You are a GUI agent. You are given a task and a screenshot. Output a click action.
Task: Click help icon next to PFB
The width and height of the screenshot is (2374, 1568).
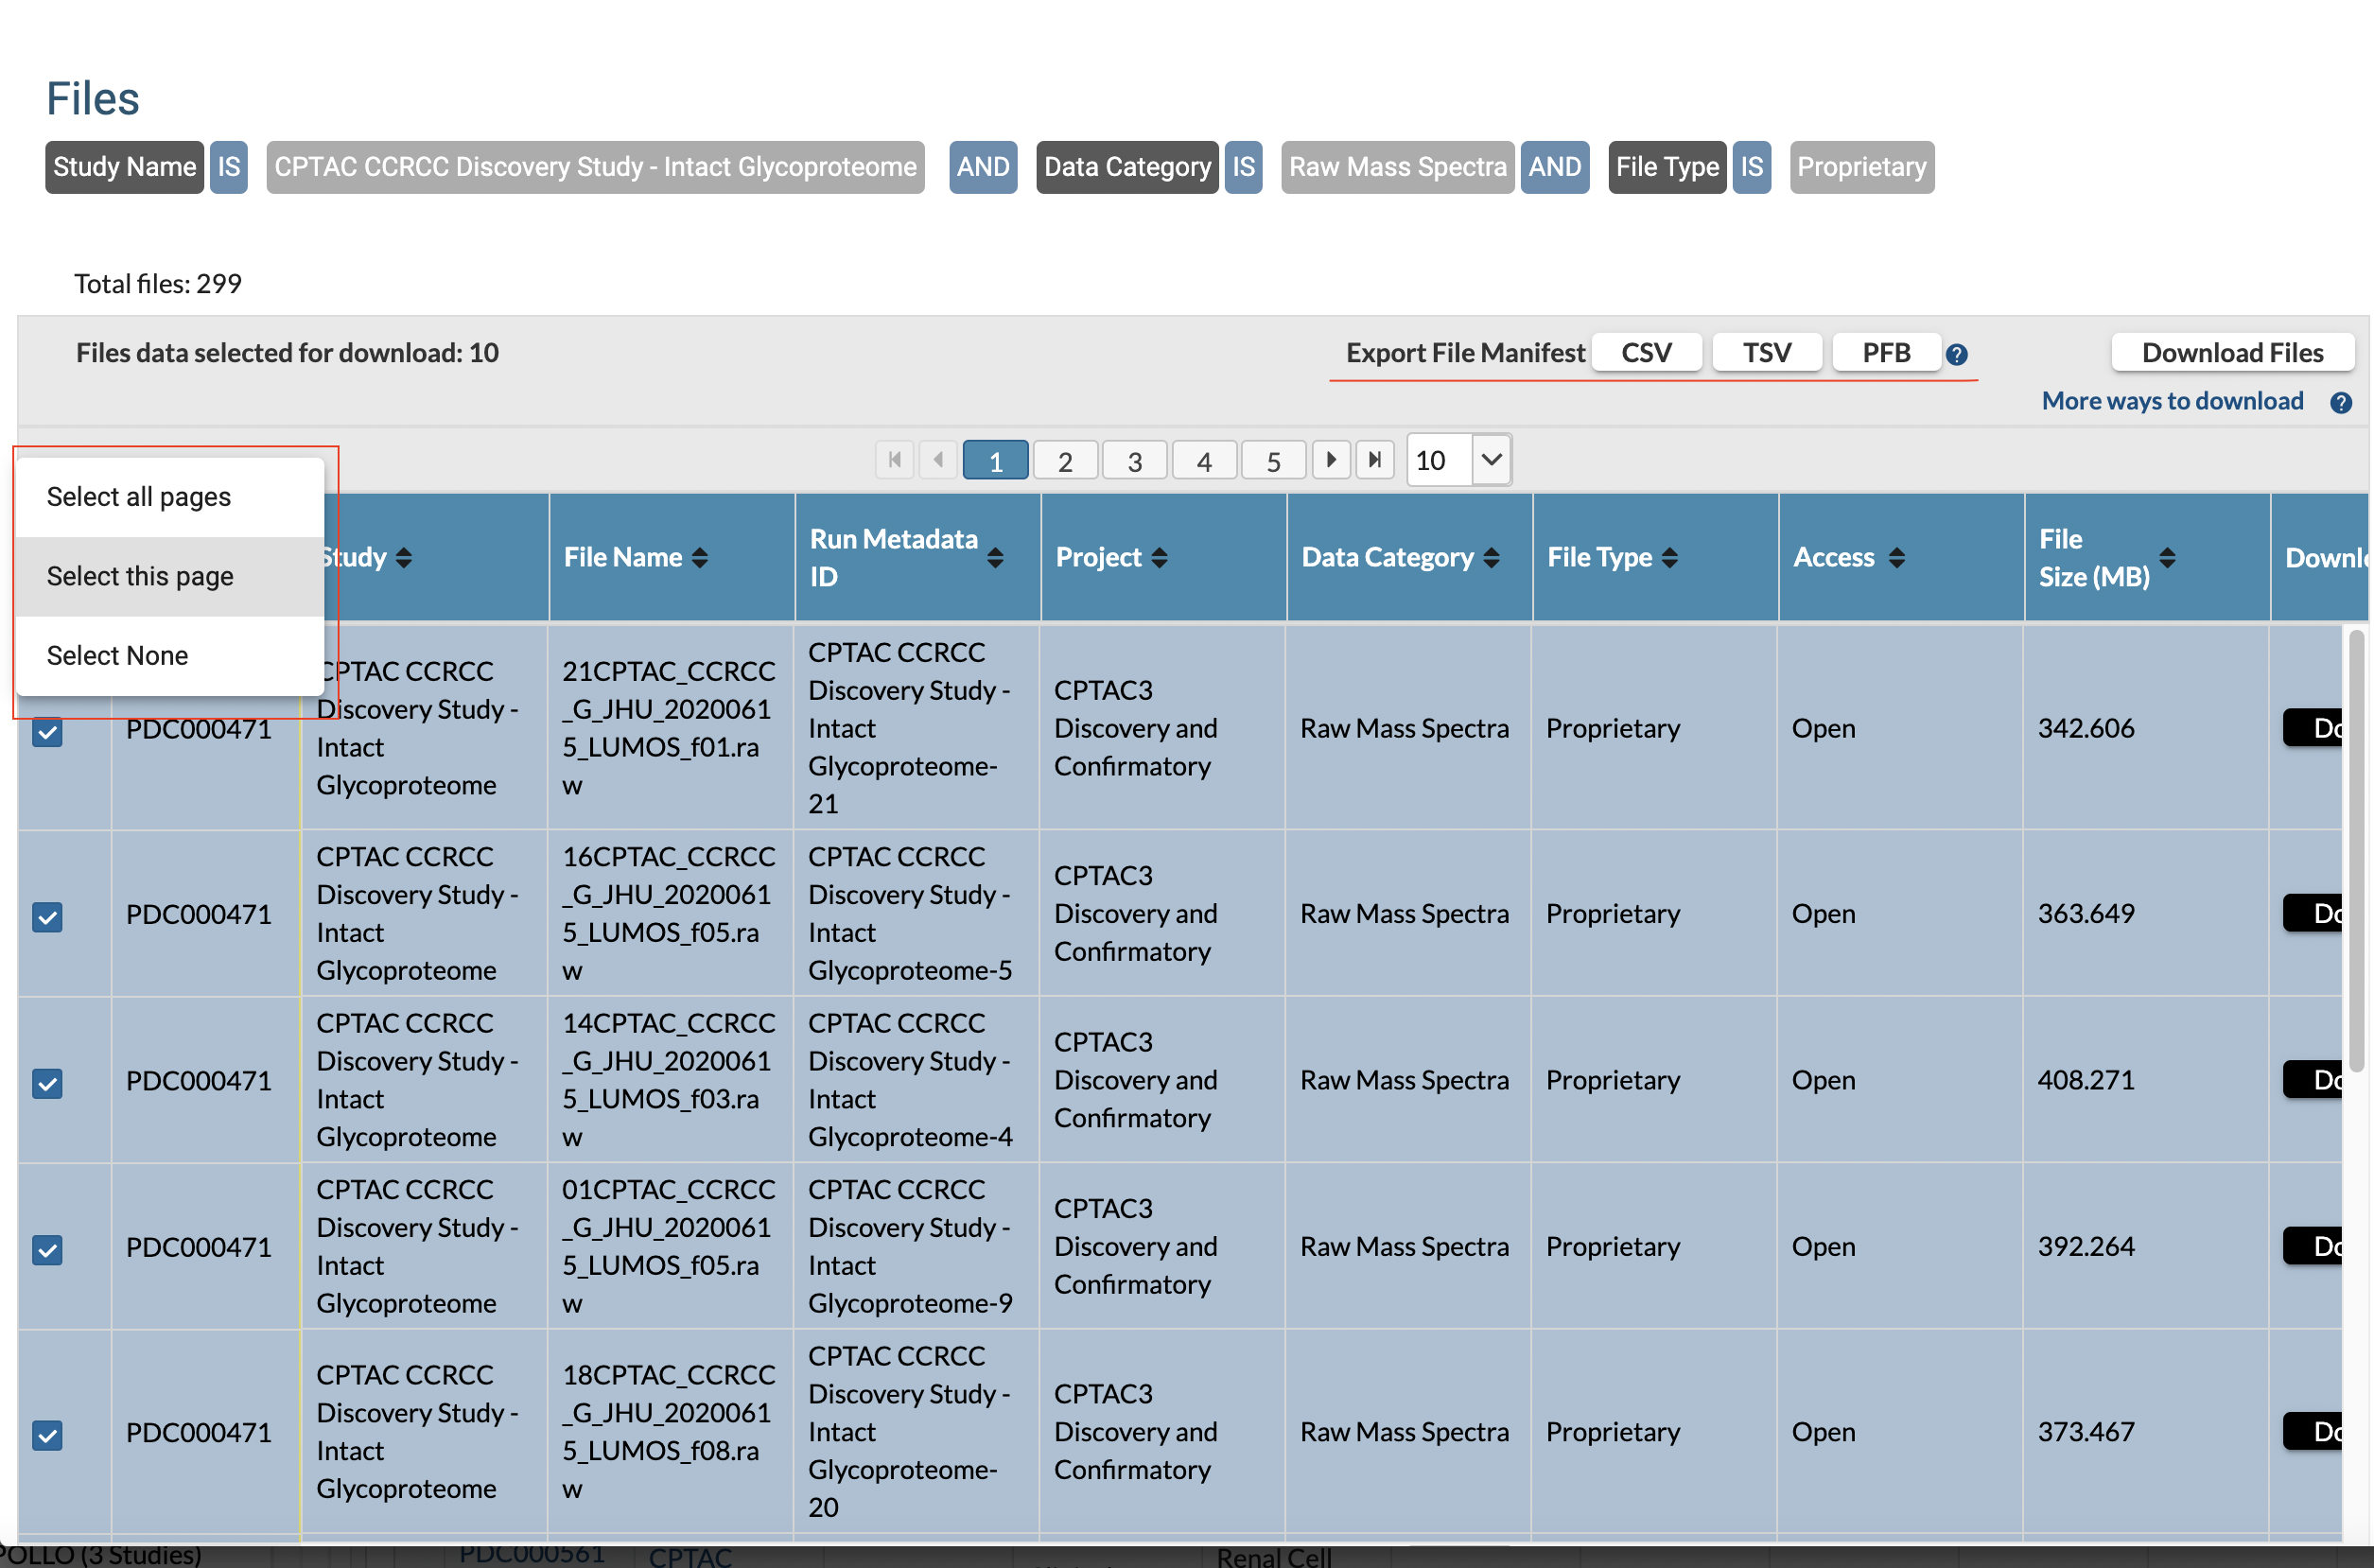coord(1957,354)
